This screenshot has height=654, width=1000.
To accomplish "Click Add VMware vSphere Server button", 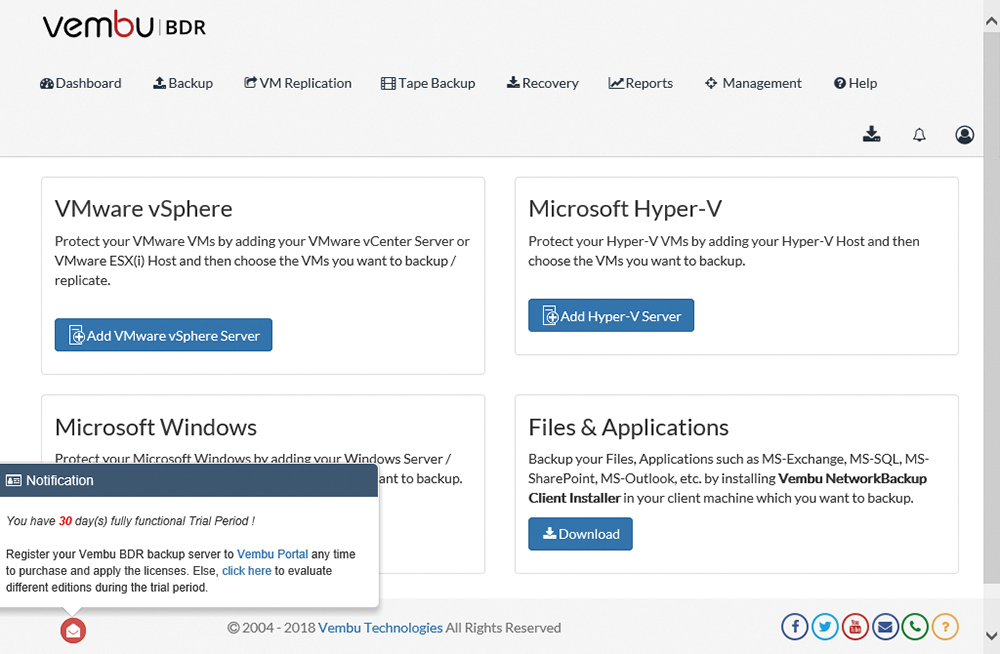I will tap(163, 335).
